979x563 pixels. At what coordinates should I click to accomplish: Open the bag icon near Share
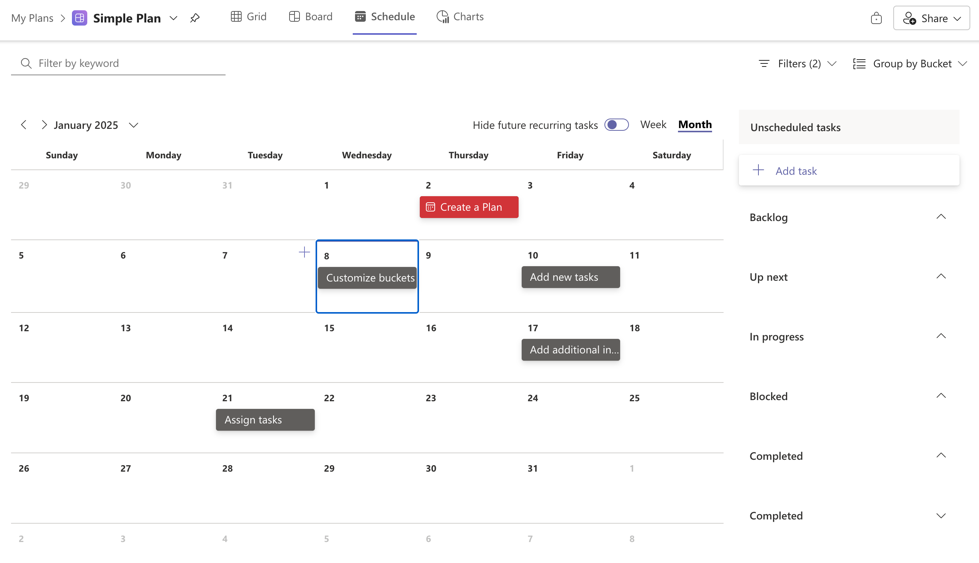tap(876, 18)
